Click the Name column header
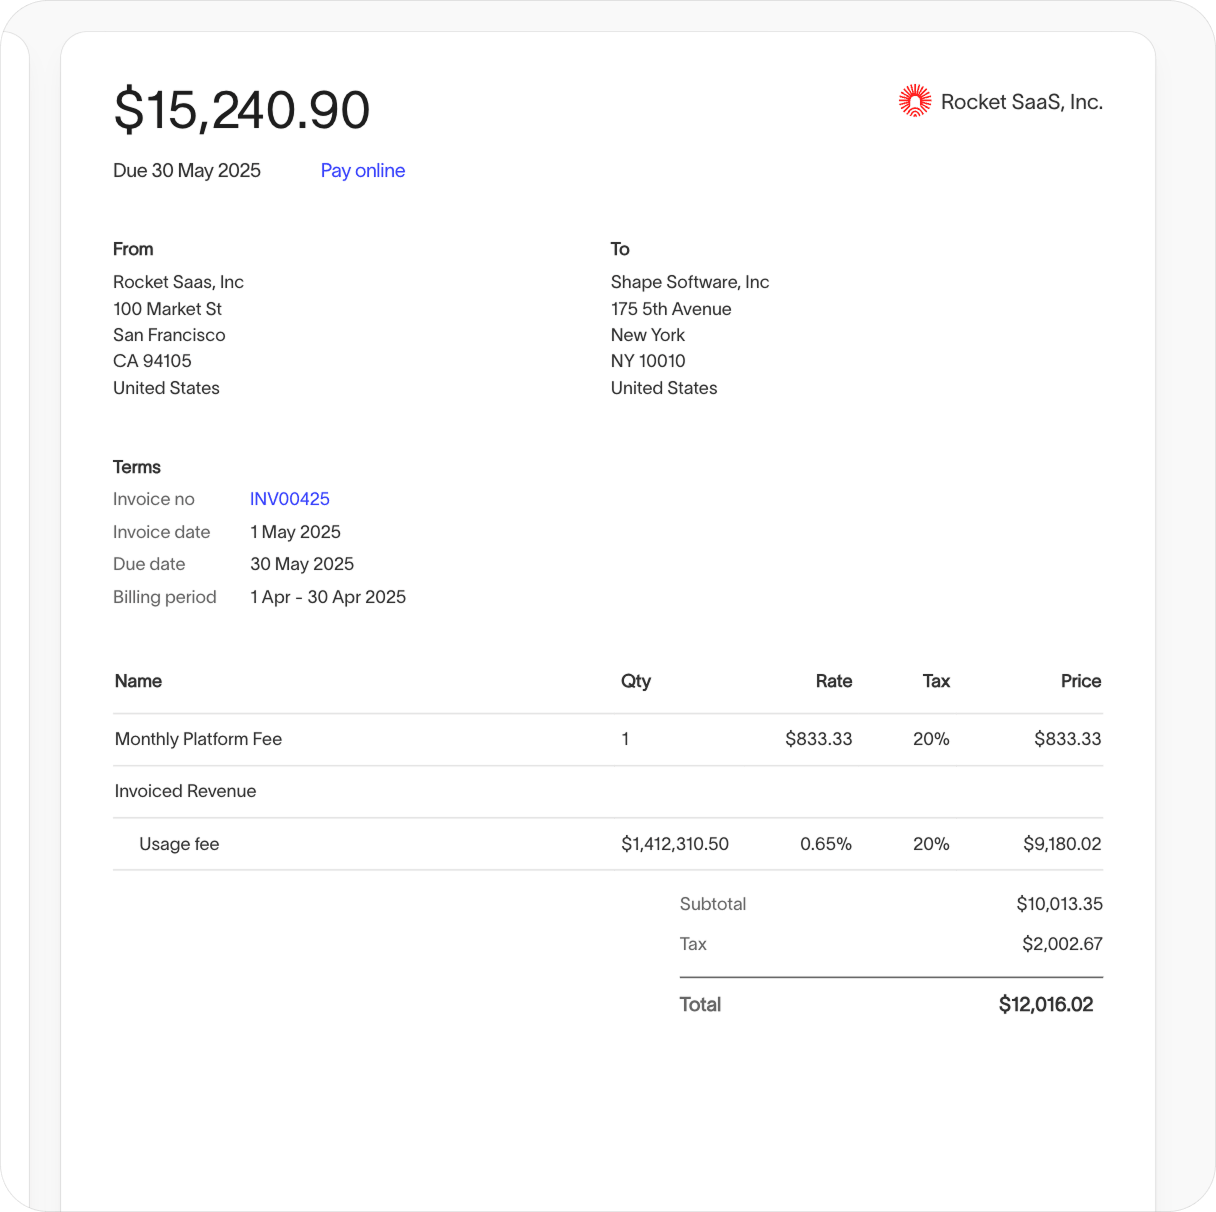The height and width of the screenshot is (1212, 1216). coord(138,681)
